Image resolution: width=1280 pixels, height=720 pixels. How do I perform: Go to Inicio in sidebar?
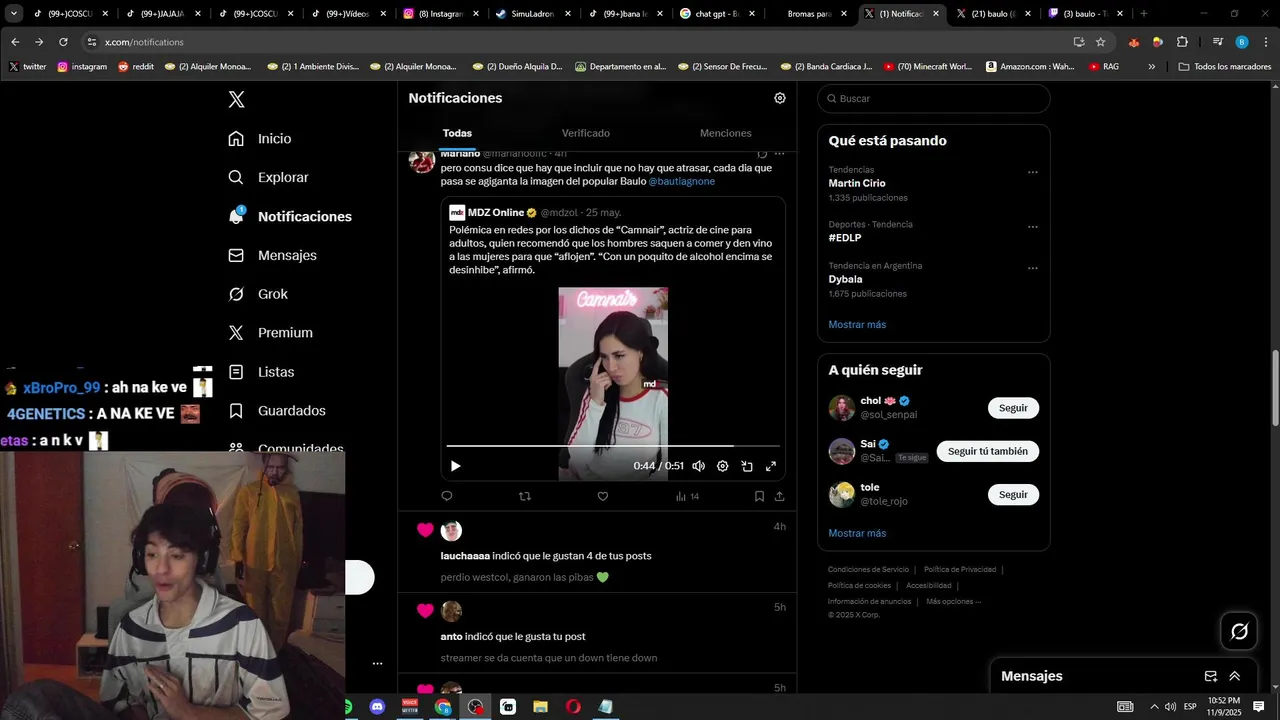pyautogui.click(x=260, y=139)
